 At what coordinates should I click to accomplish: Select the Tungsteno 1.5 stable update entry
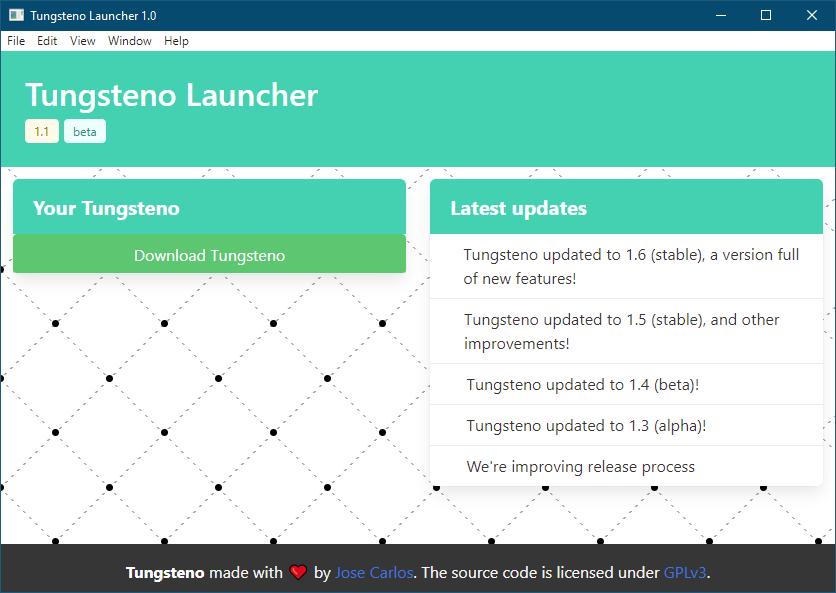tap(626, 332)
